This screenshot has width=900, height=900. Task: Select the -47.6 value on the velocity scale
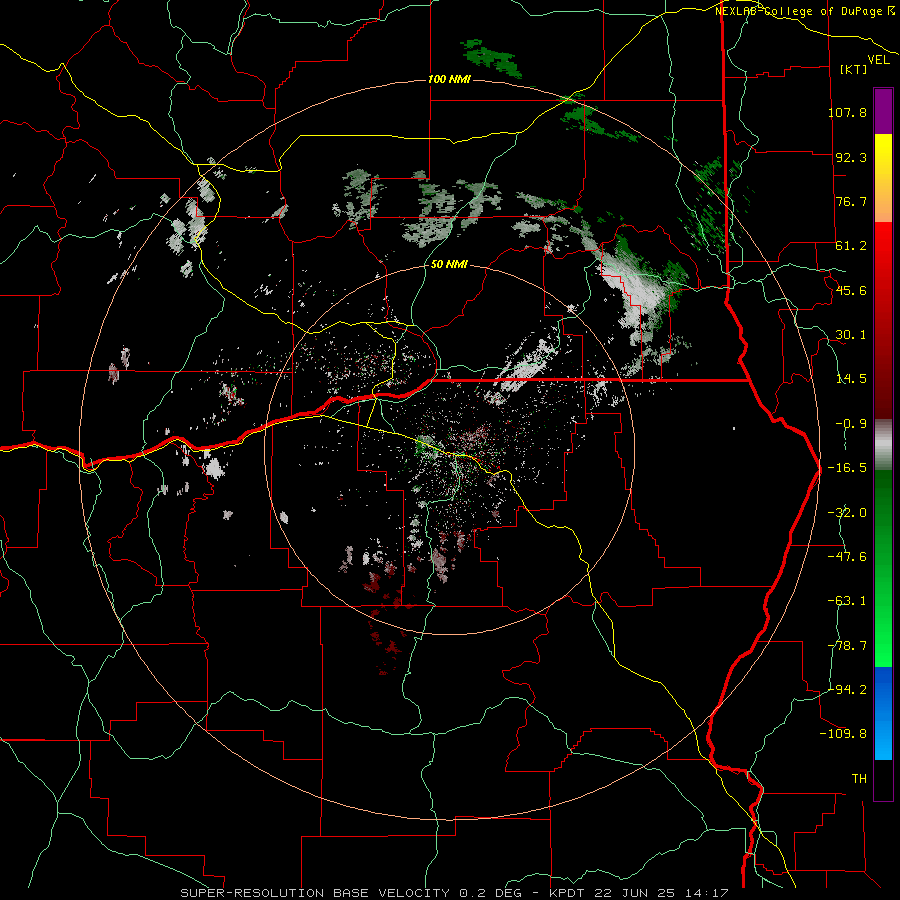click(847, 557)
